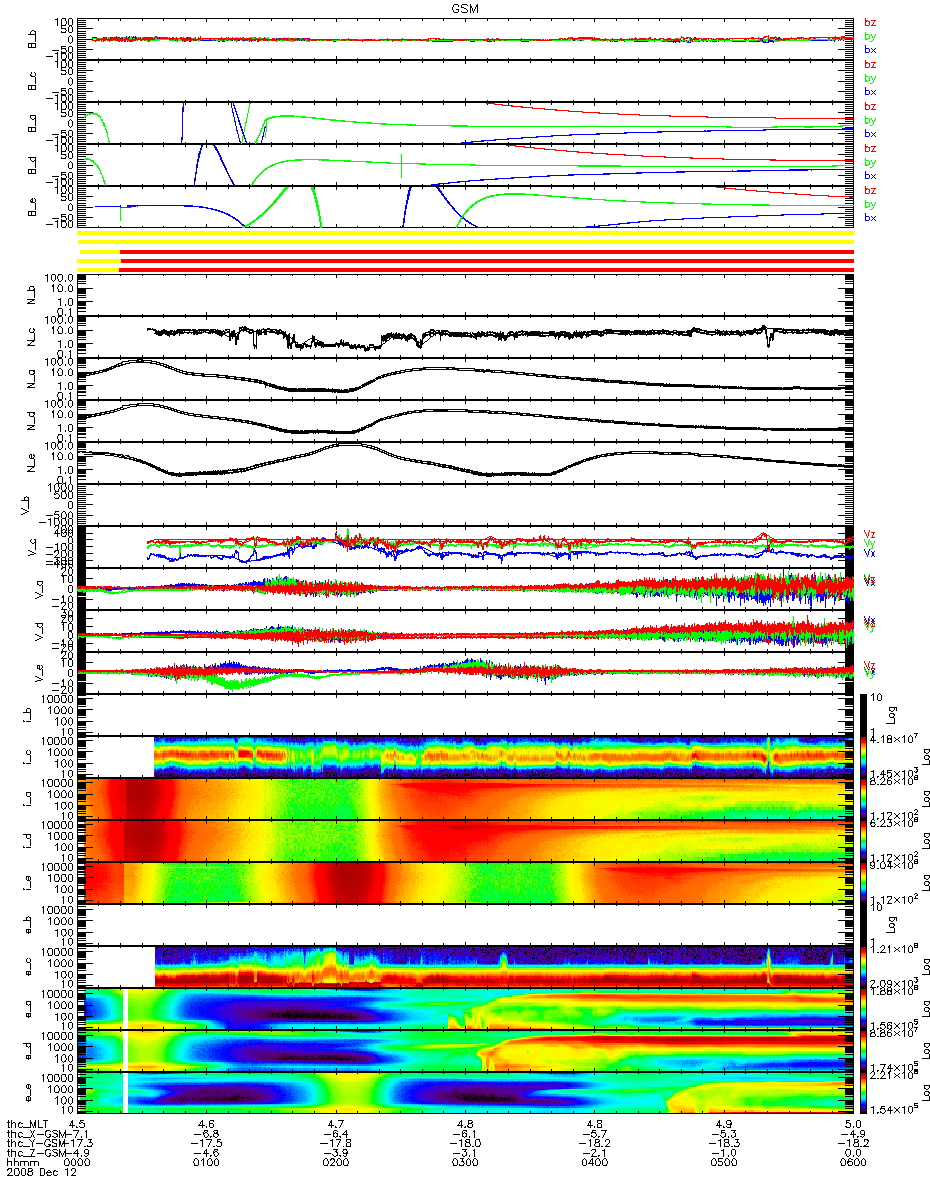The width and height of the screenshot is (930, 1200).
Task: Select the e_b electron spectrogram label
Action: (x=27, y=925)
